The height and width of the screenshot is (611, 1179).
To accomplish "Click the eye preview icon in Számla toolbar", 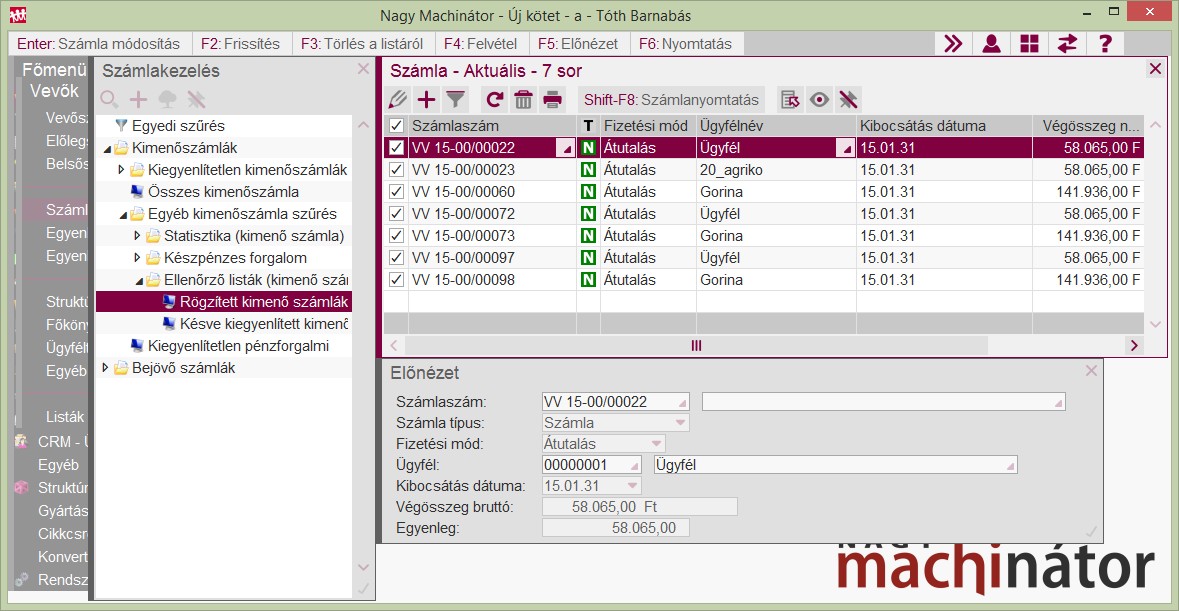I will 820,99.
